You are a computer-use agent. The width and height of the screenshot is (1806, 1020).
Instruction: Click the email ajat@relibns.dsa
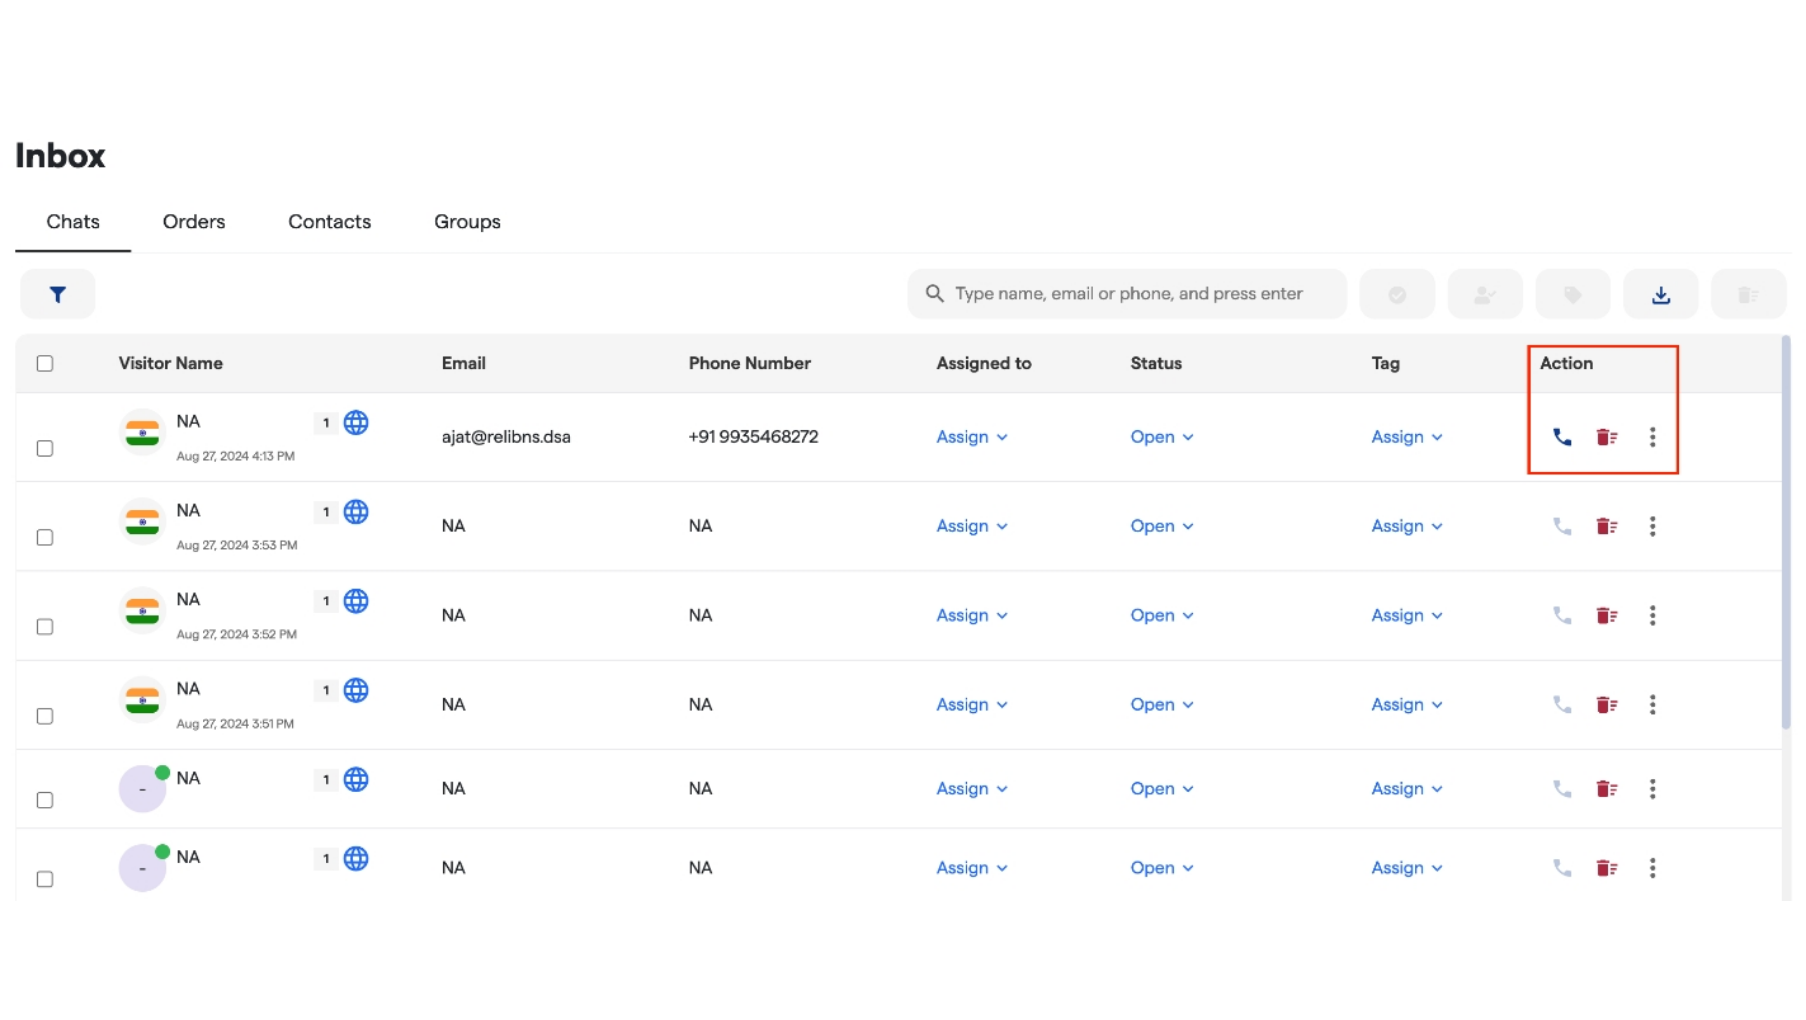[x=506, y=437]
